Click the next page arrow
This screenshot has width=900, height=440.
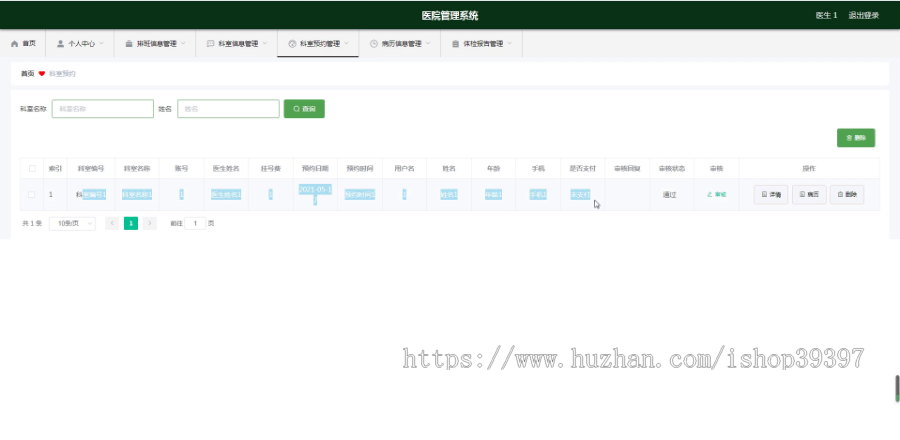click(150, 223)
